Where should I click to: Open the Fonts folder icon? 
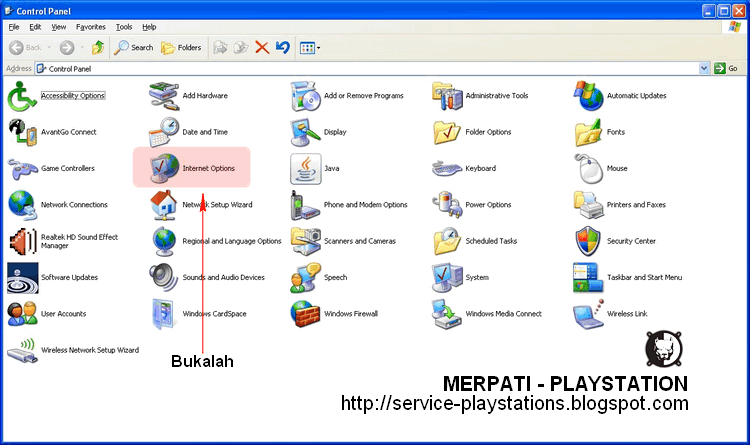(588, 132)
